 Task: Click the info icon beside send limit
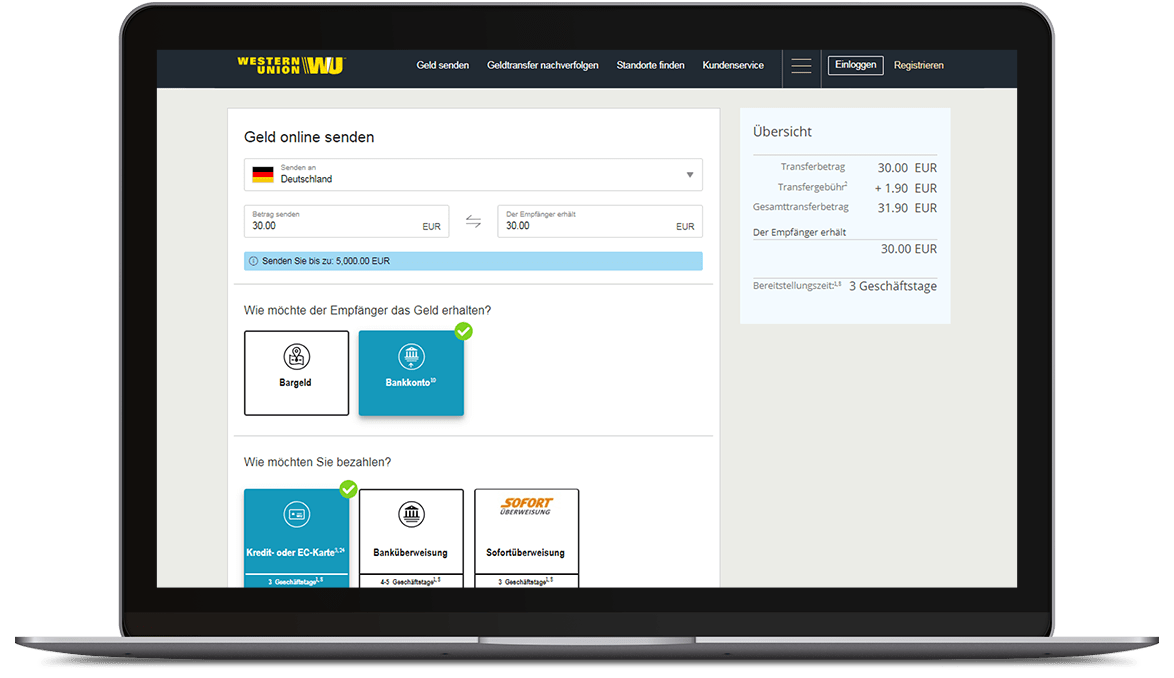(x=253, y=261)
